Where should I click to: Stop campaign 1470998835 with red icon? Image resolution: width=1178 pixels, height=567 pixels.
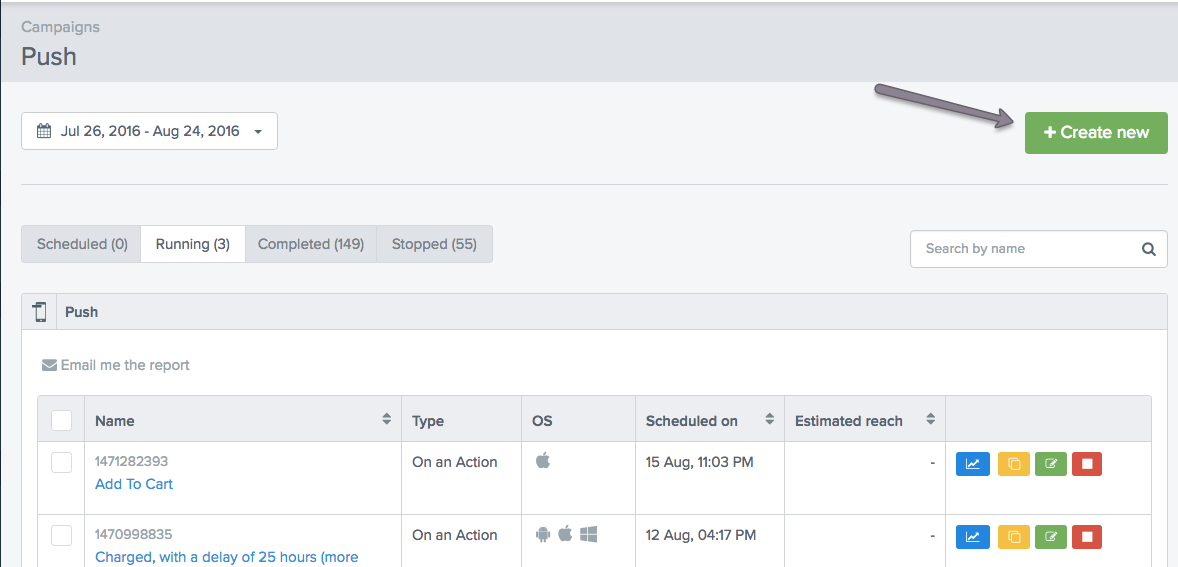[1087, 537]
